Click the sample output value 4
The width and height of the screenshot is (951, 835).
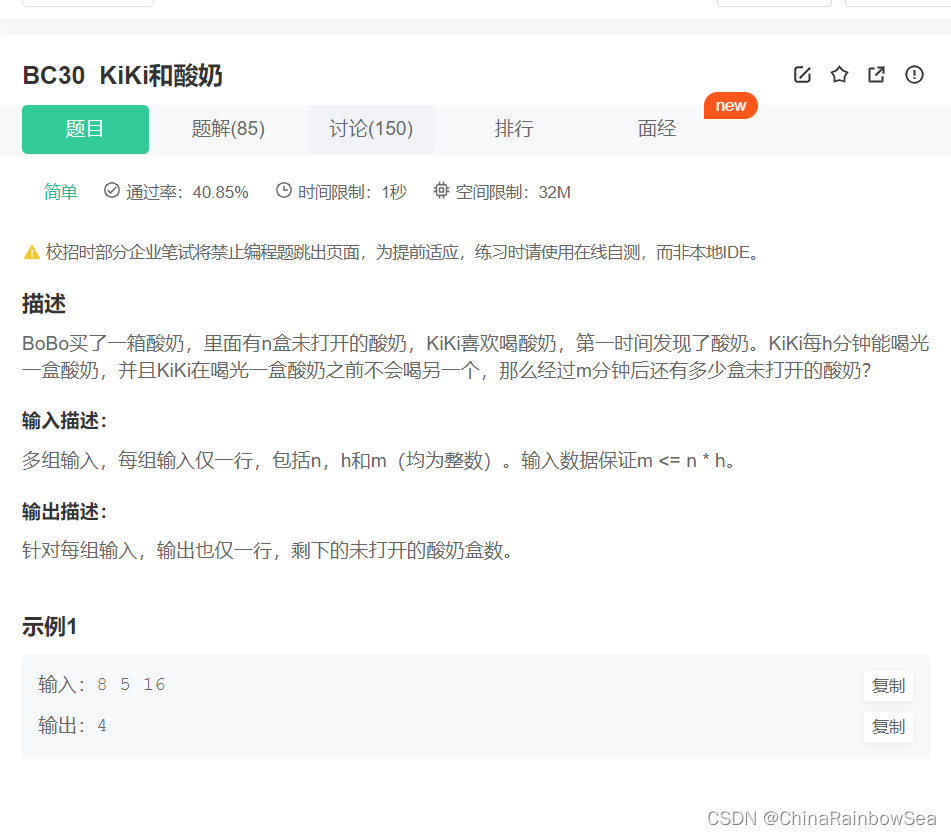102,726
